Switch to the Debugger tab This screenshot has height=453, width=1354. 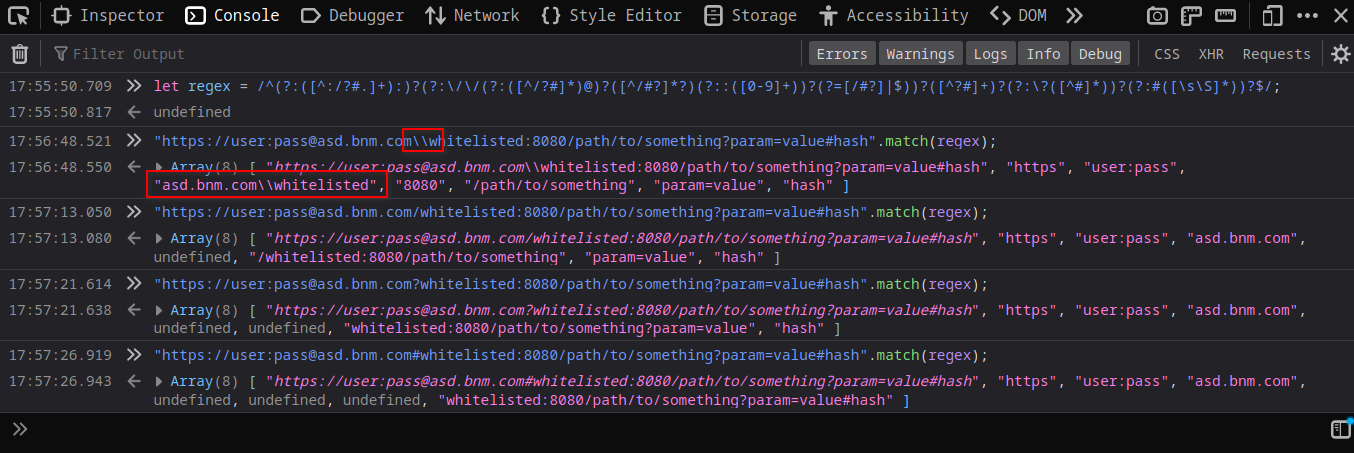coord(353,16)
